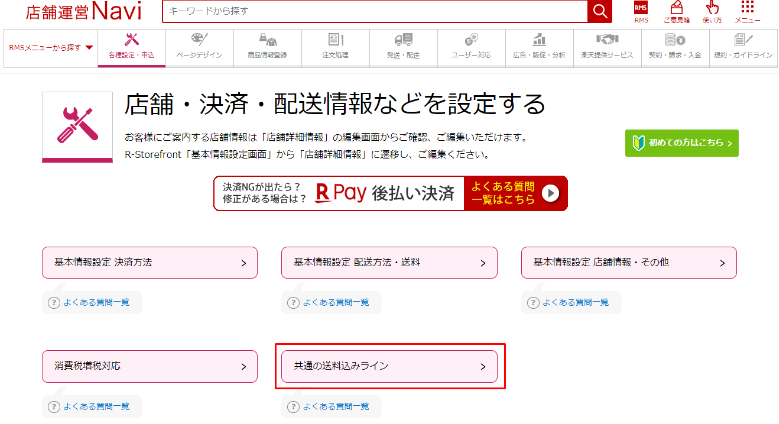Image resolution: width=779 pixels, height=424 pixels.
Task: Open the メニュー grid icon
Action: tap(747, 12)
